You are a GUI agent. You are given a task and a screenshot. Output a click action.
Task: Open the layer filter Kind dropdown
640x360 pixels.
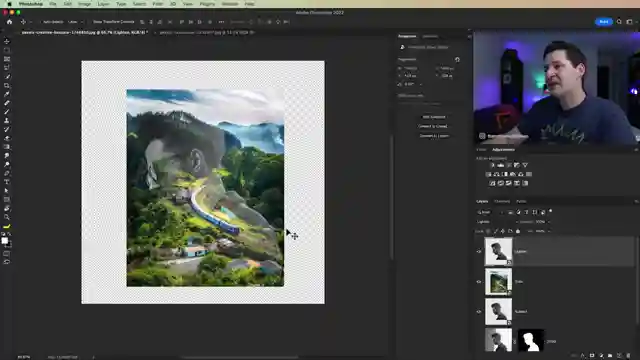[490, 212]
